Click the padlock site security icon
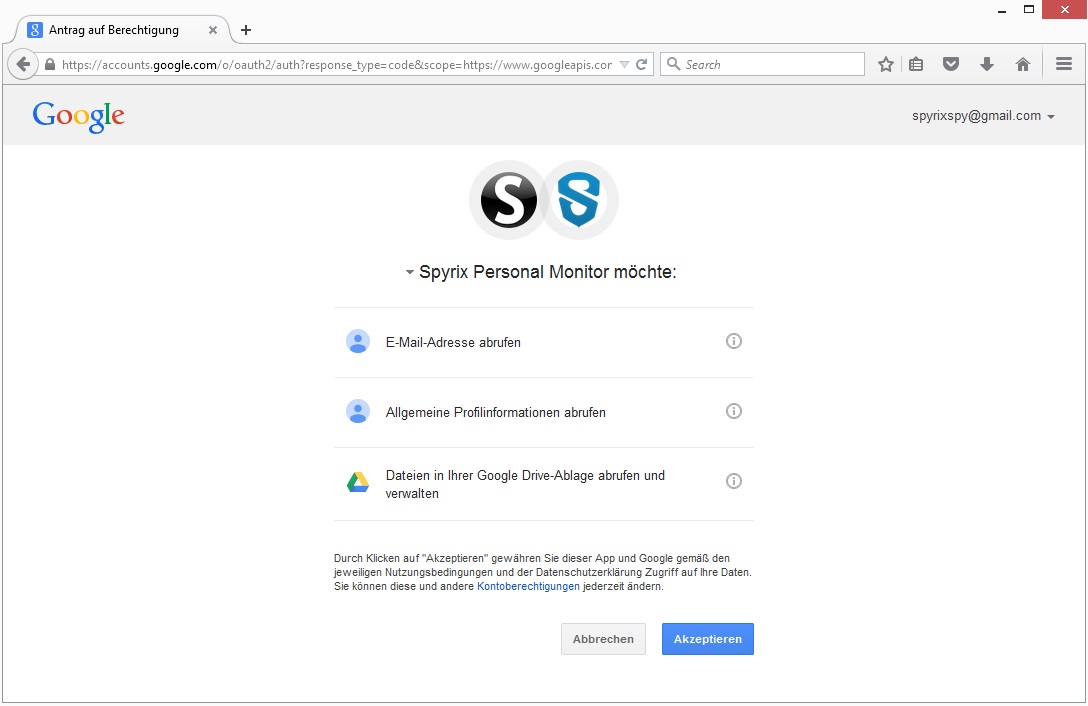The width and height of the screenshot is (1088, 706). click(x=49, y=65)
